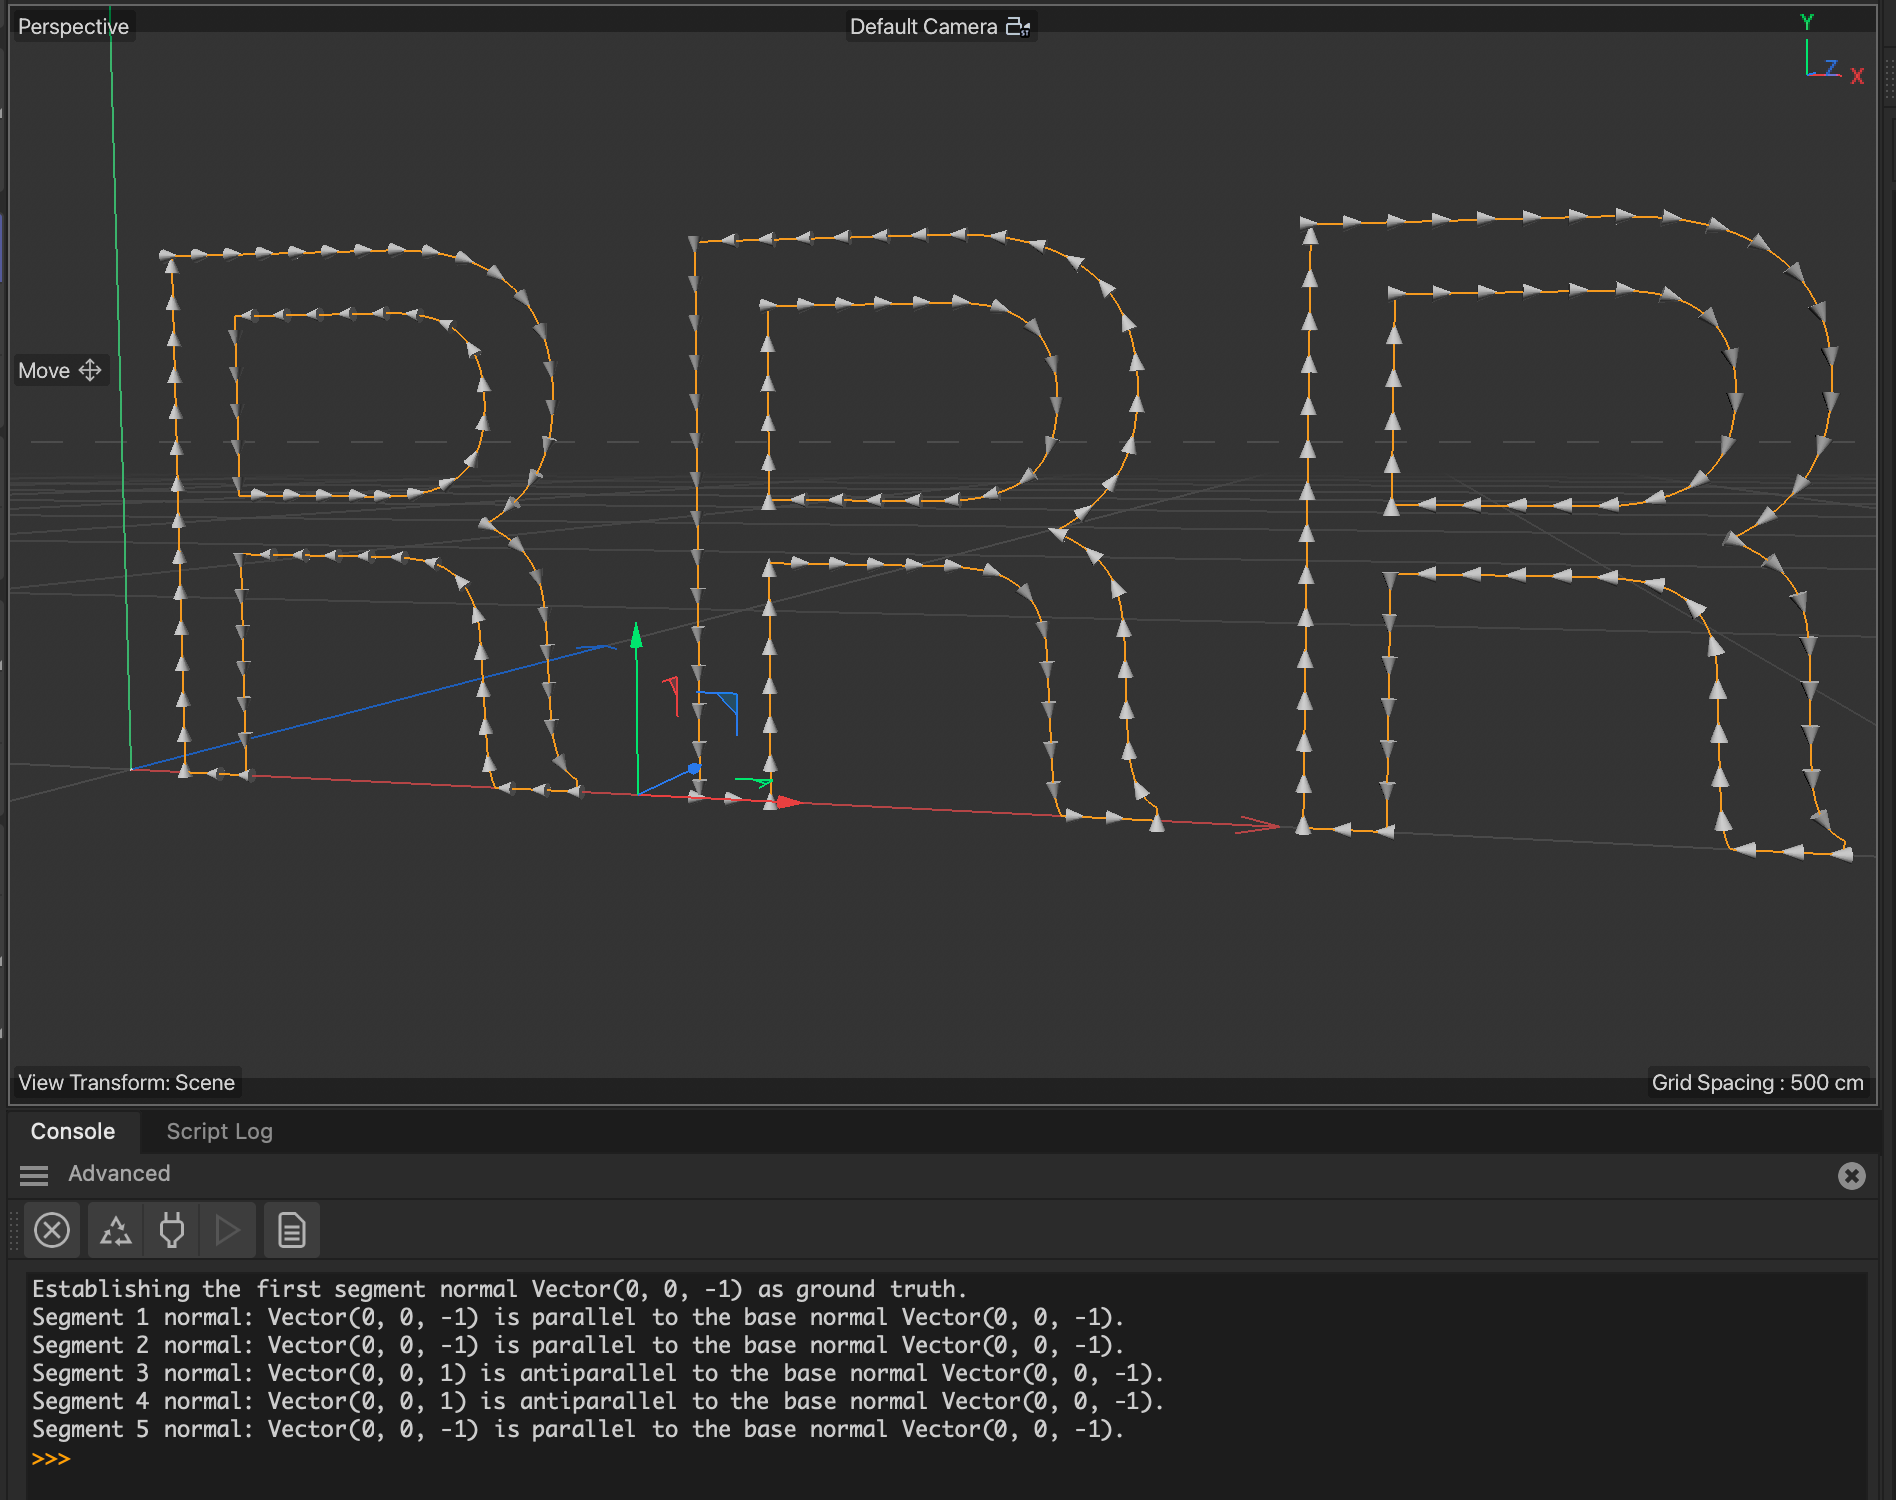Viewport: 1896px width, 1500px height.
Task: Click the 'Segment 2 normal' console line
Action: [x=578, y=1345]
